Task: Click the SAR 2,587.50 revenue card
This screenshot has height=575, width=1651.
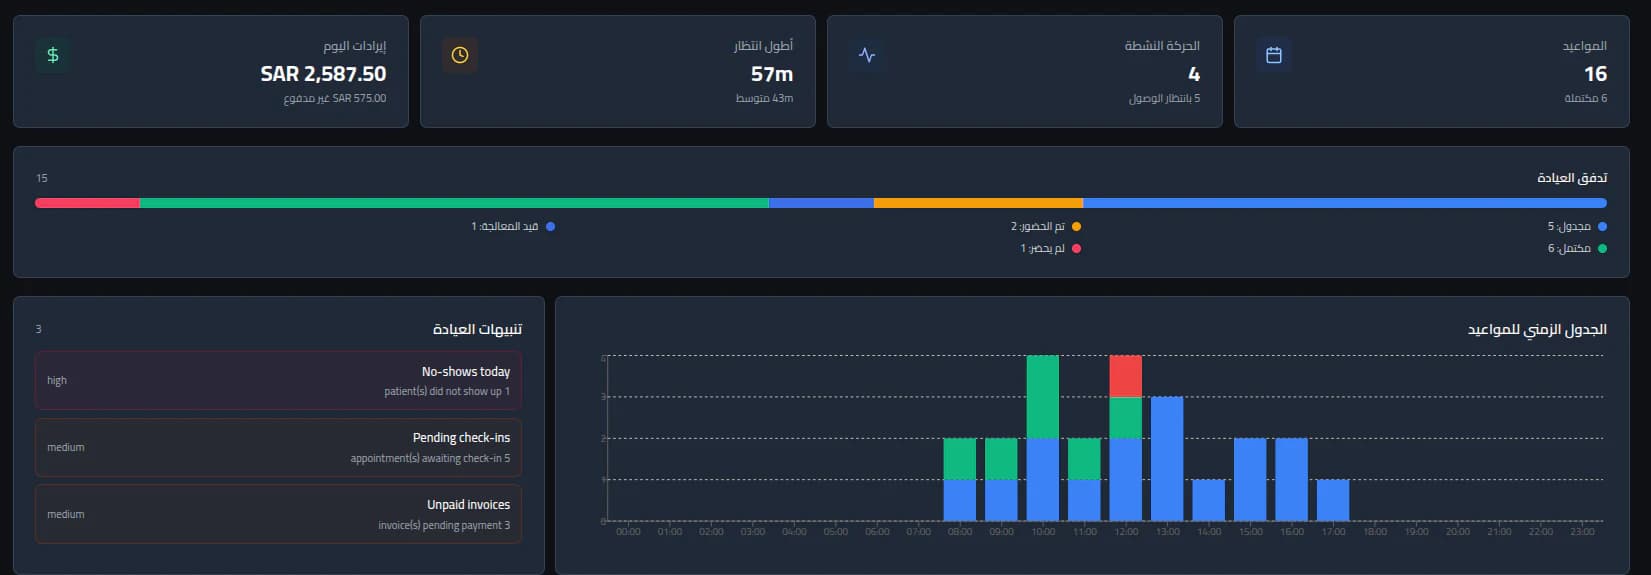Action: point(211,71)
